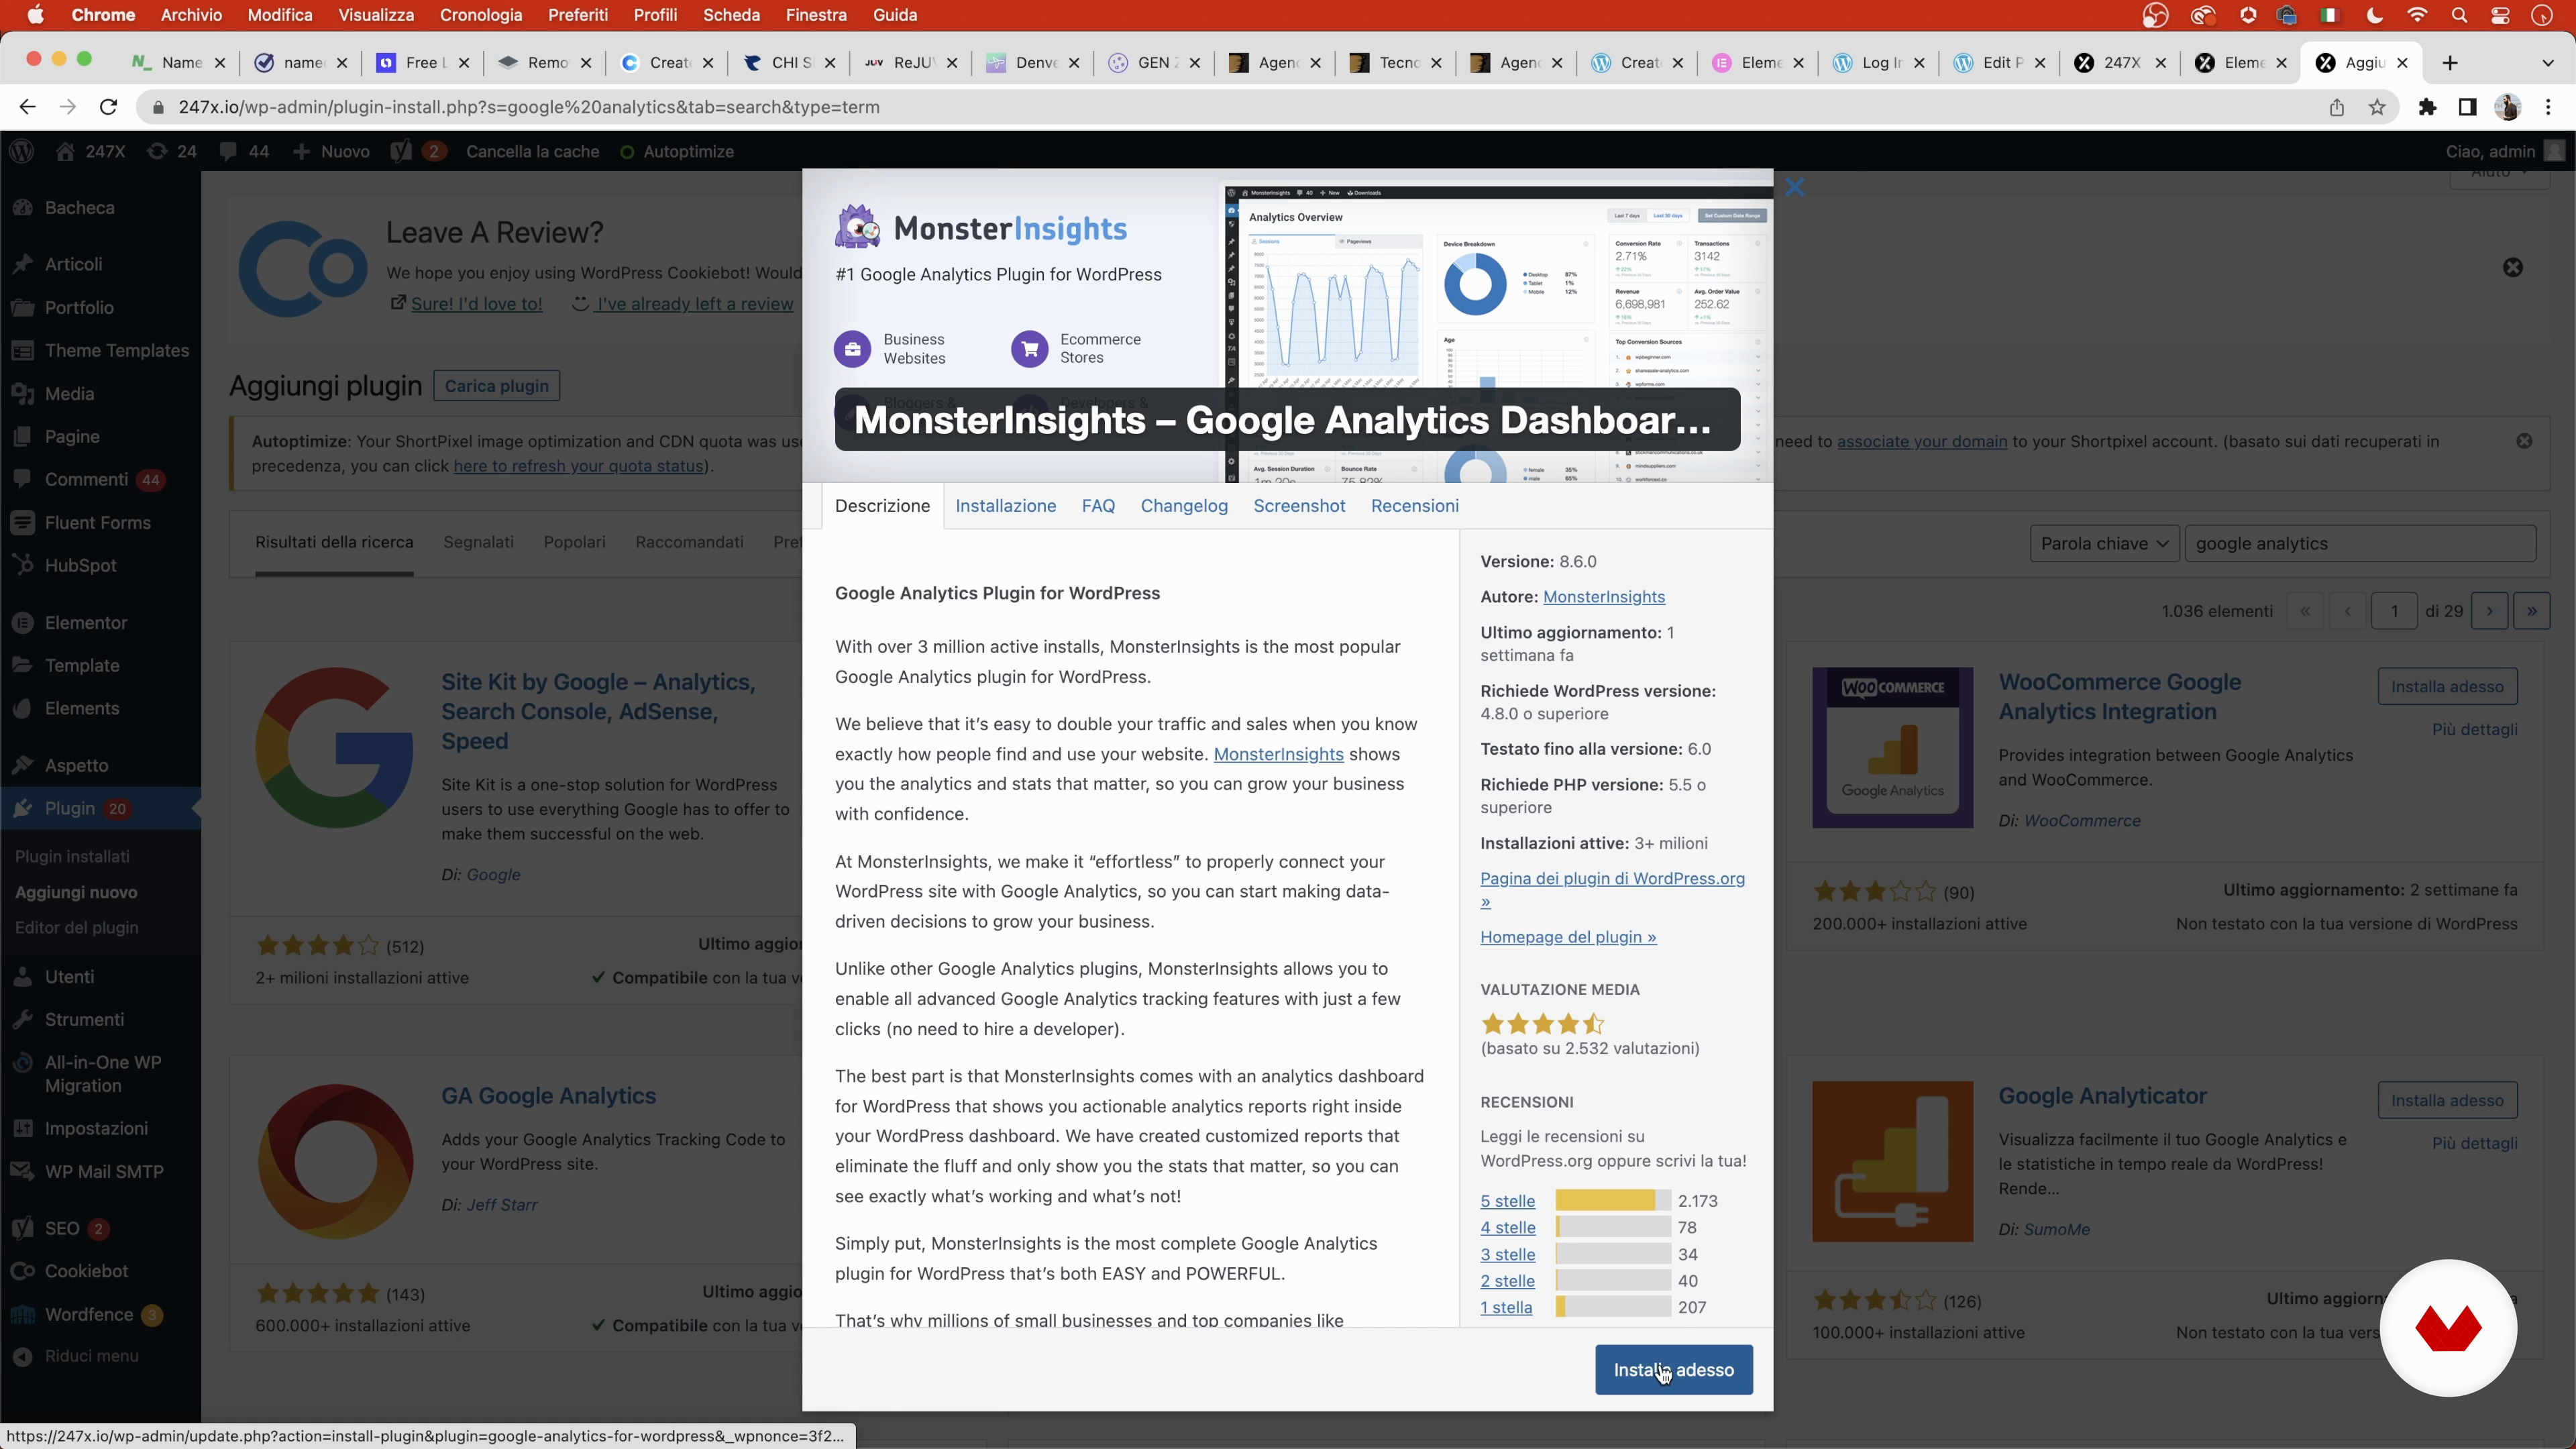Collapse sidebar with Riduci menu
Viewport: 2576px width, 1449px height.
(x=91, y=1356)
